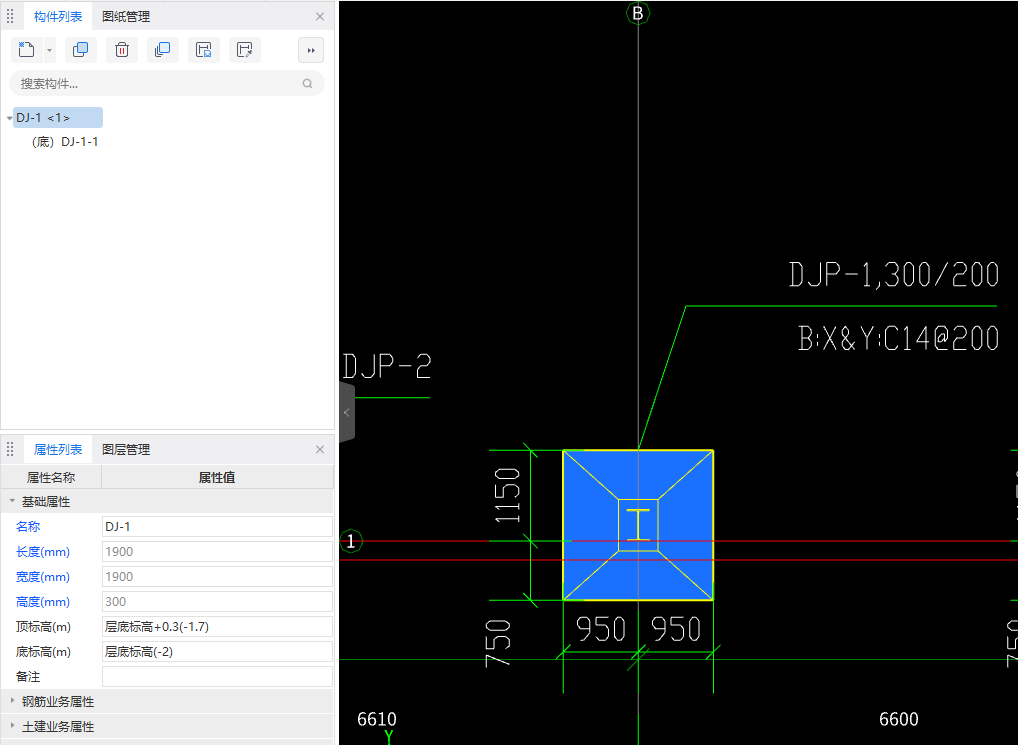Image resolution: width=1018 pixels, height=745 pixels.
Task: Click the 备注 property label
Action: [x=28, y=676]
